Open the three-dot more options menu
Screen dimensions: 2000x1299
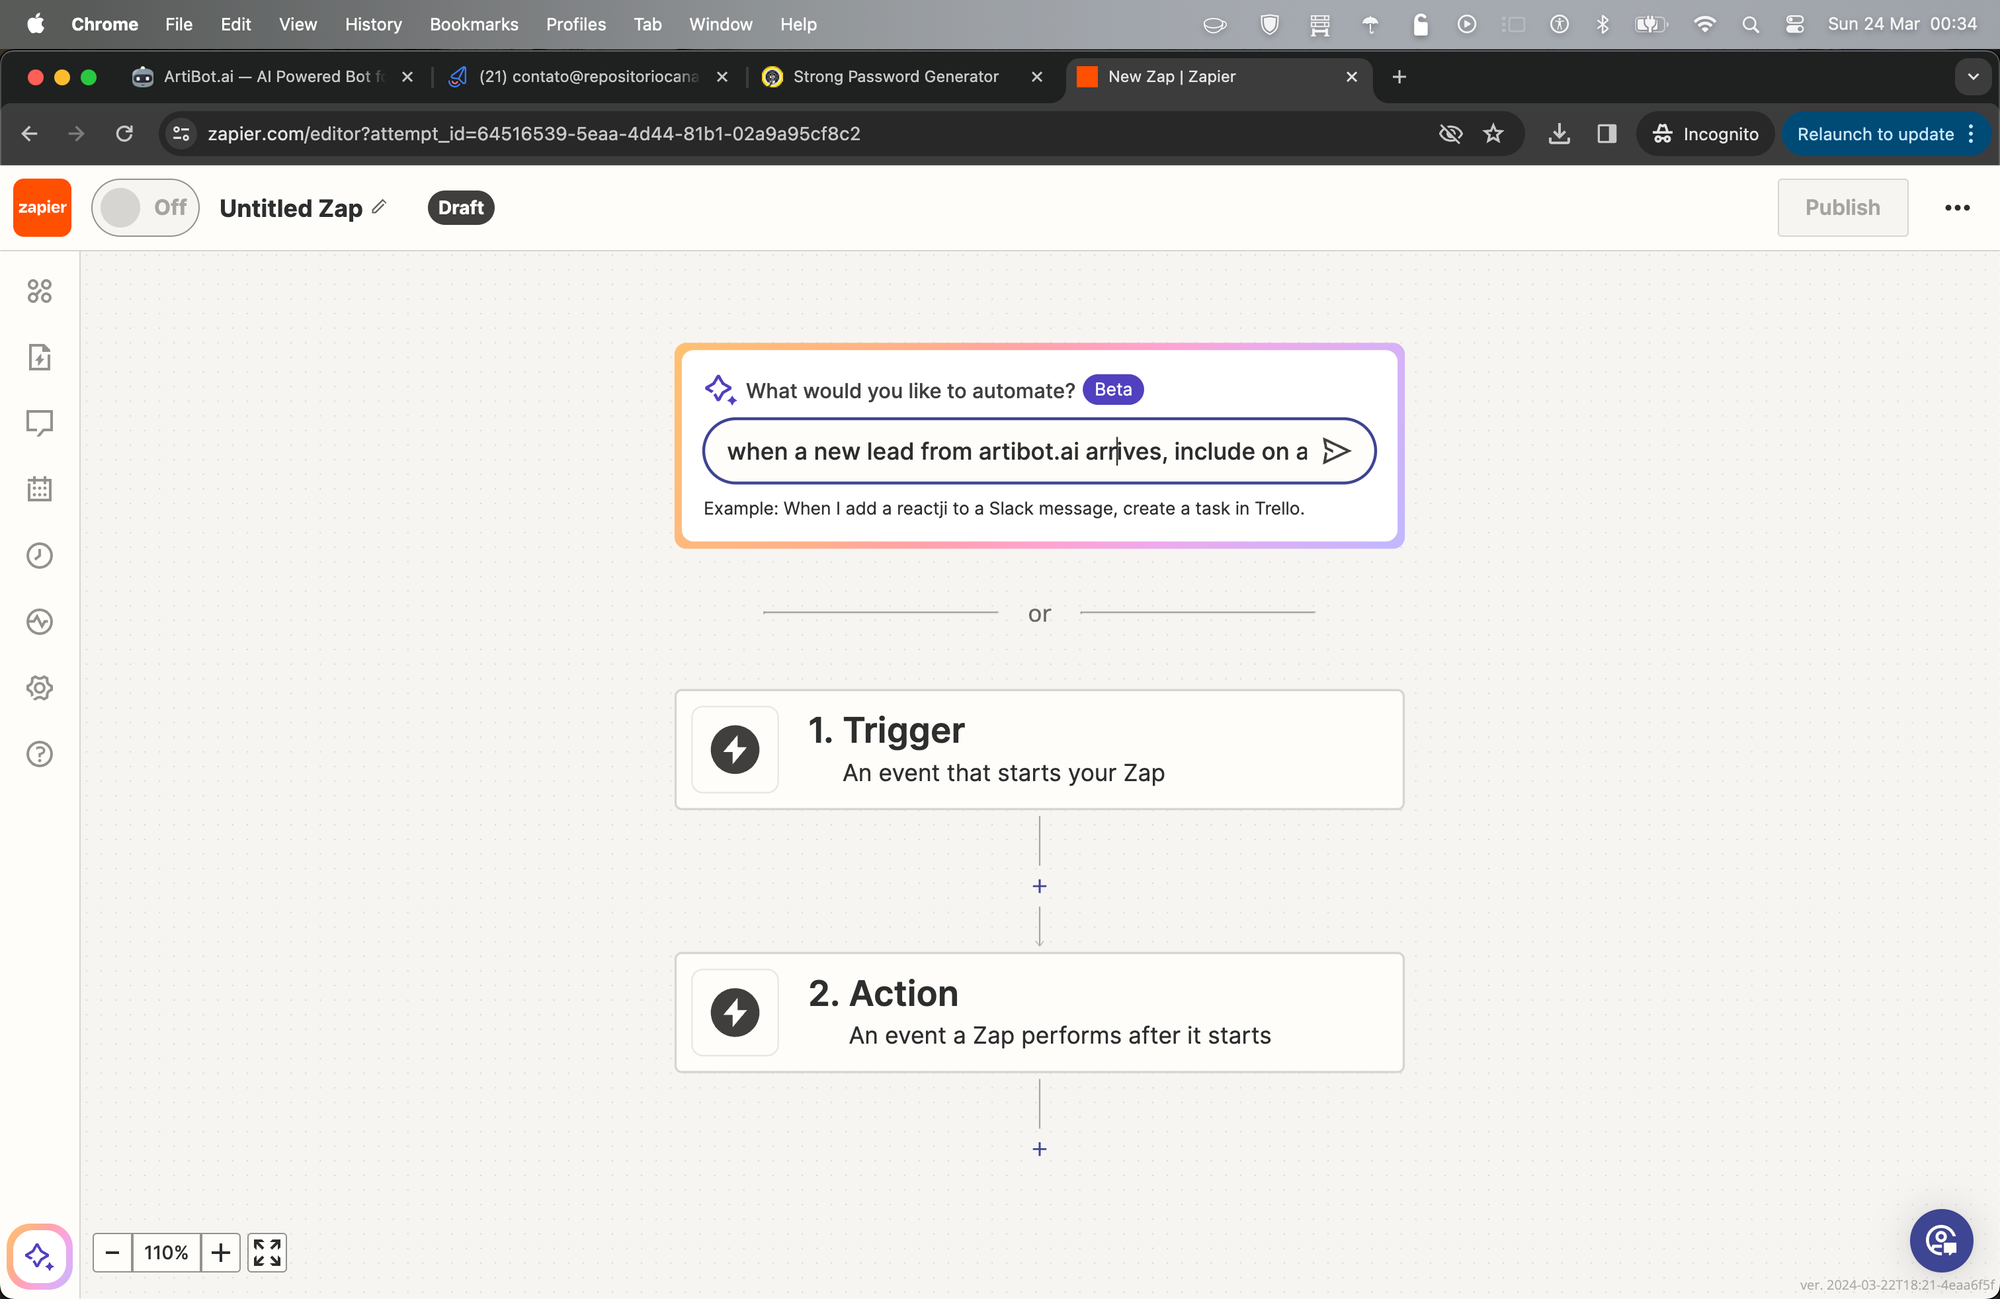point(1957,208)
